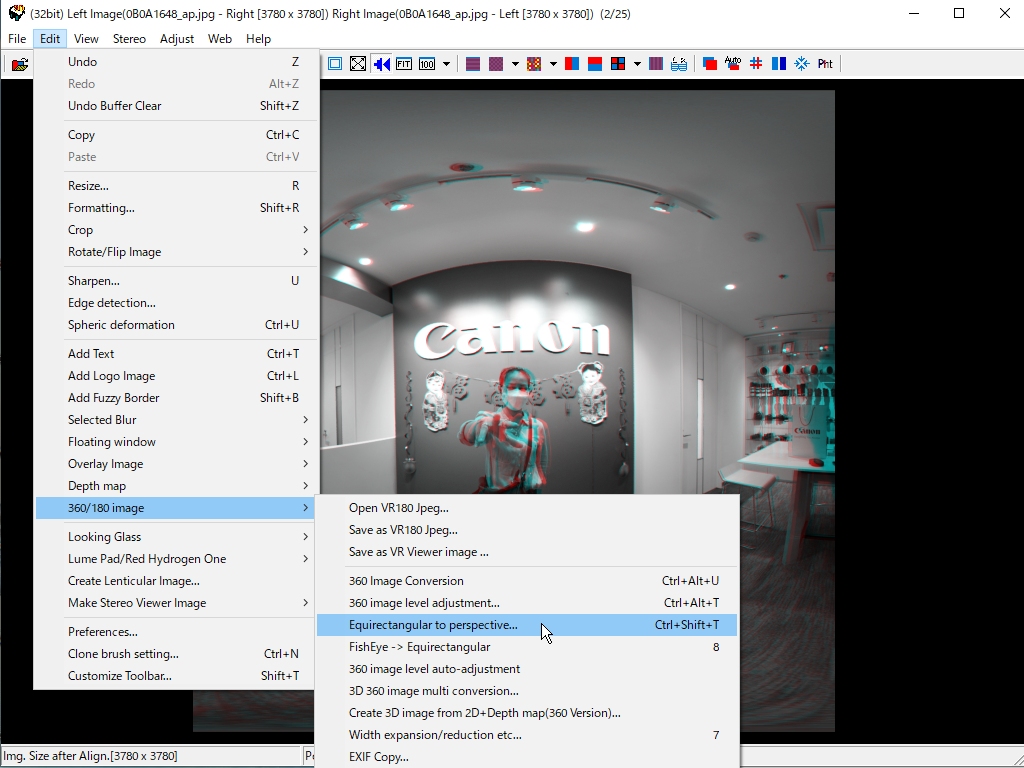Select Undo Buffer Clear
The width and height of the screenshot is (1024, 768).
176,106
